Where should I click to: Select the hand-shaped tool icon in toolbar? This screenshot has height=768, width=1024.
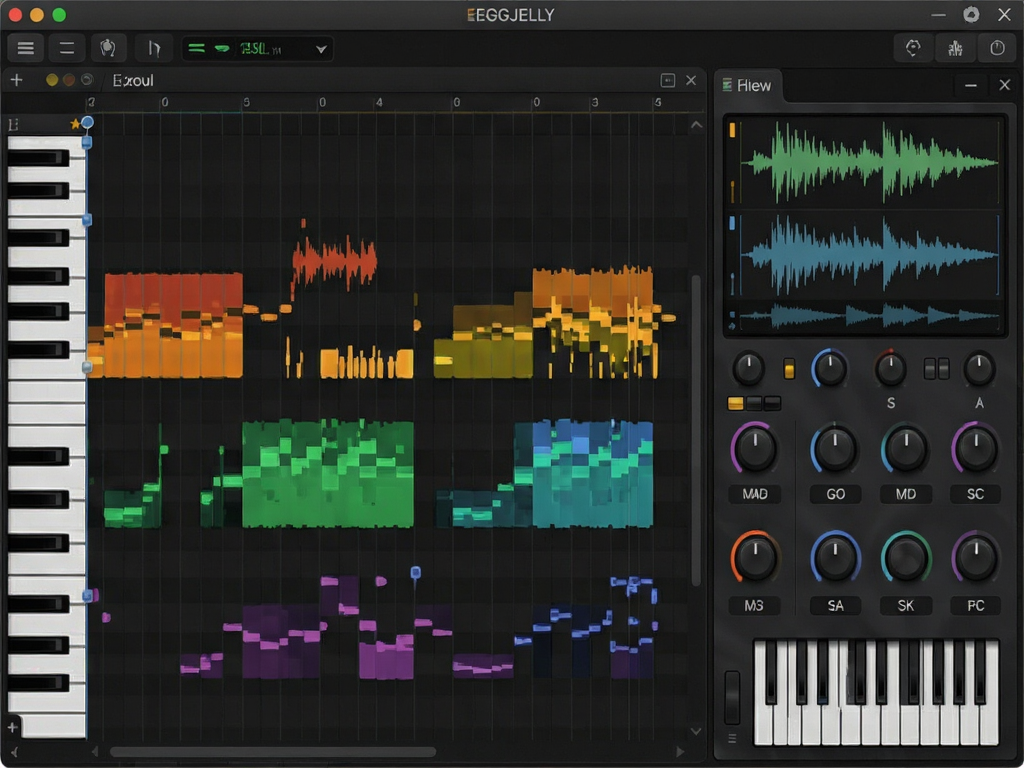click(x=108, y=48)
